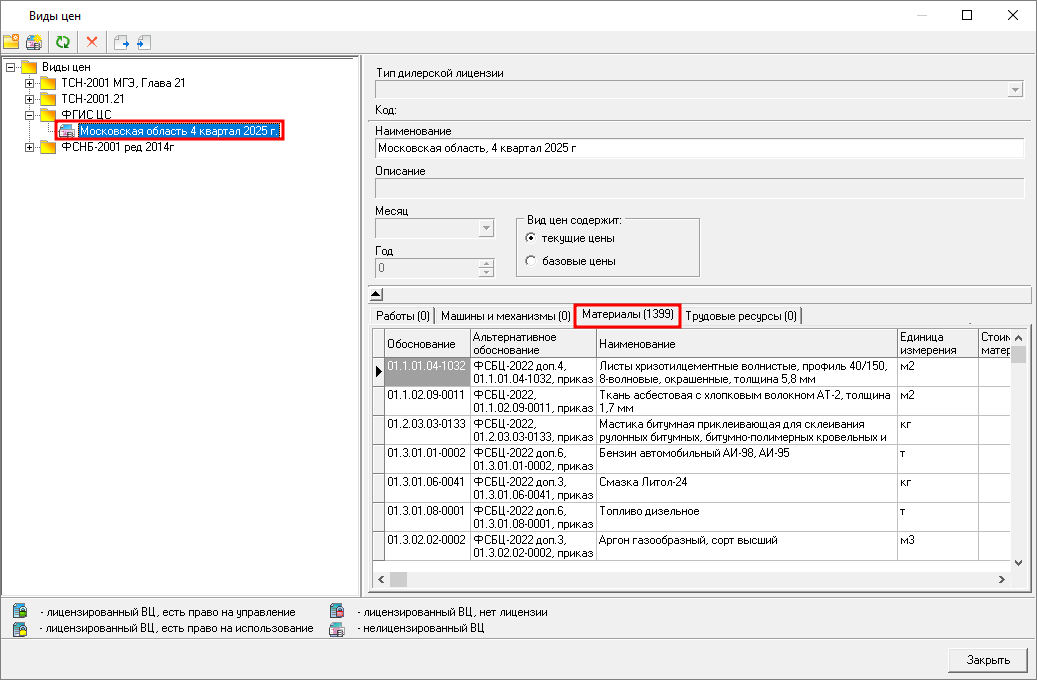Click the Наименование column header
Screen dimensions: 1037x680
[746, 344]
